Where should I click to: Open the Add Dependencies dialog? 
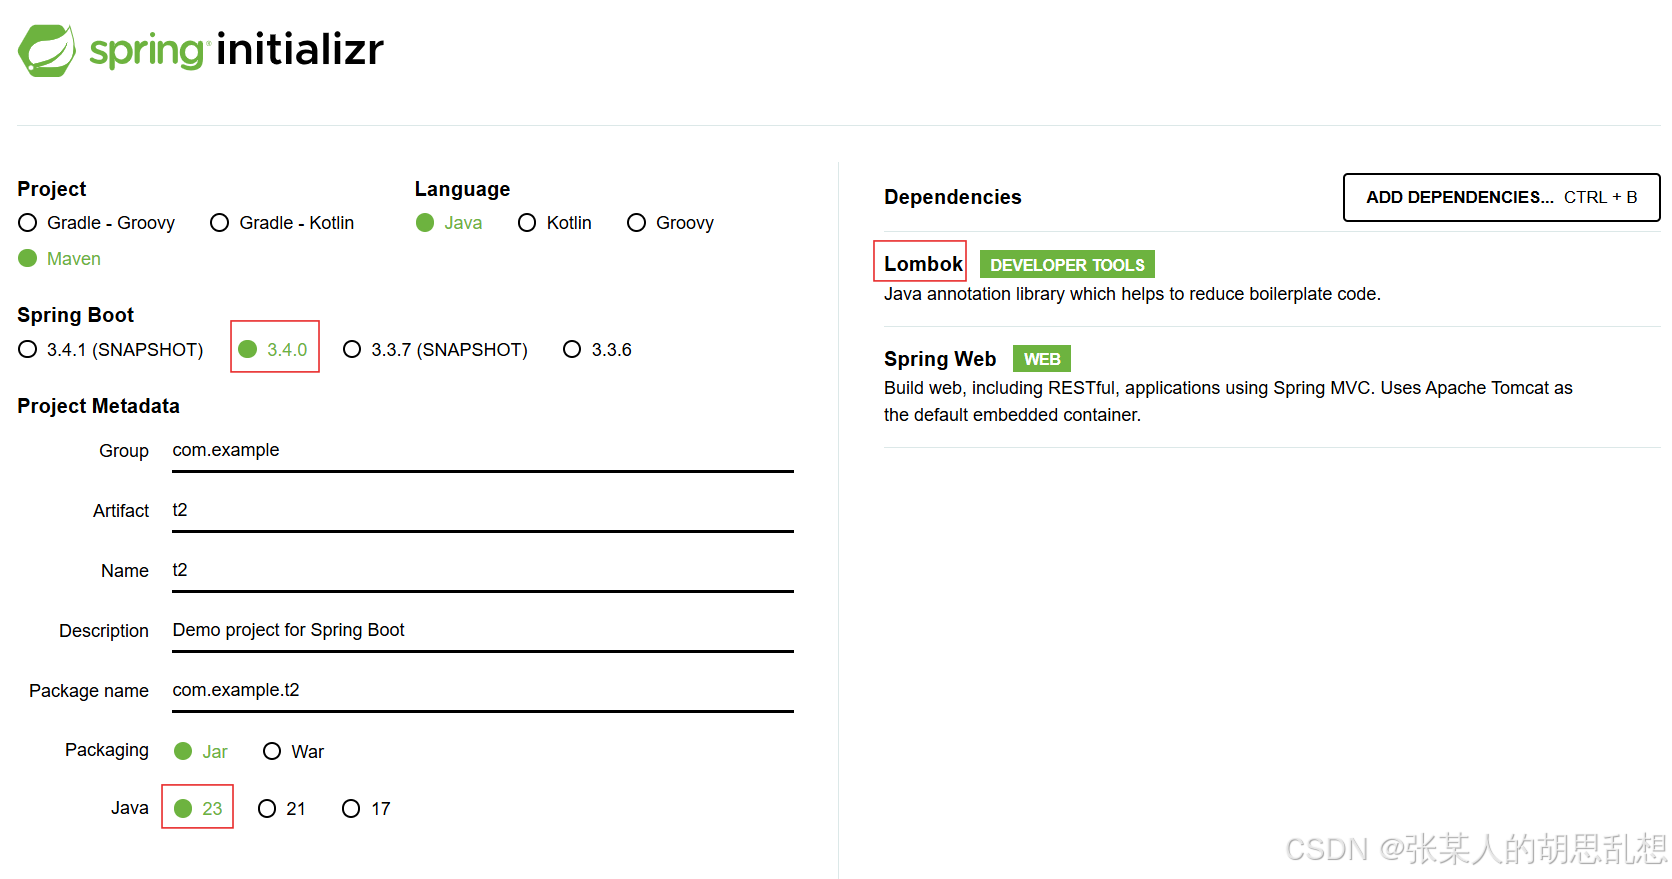1501,198
